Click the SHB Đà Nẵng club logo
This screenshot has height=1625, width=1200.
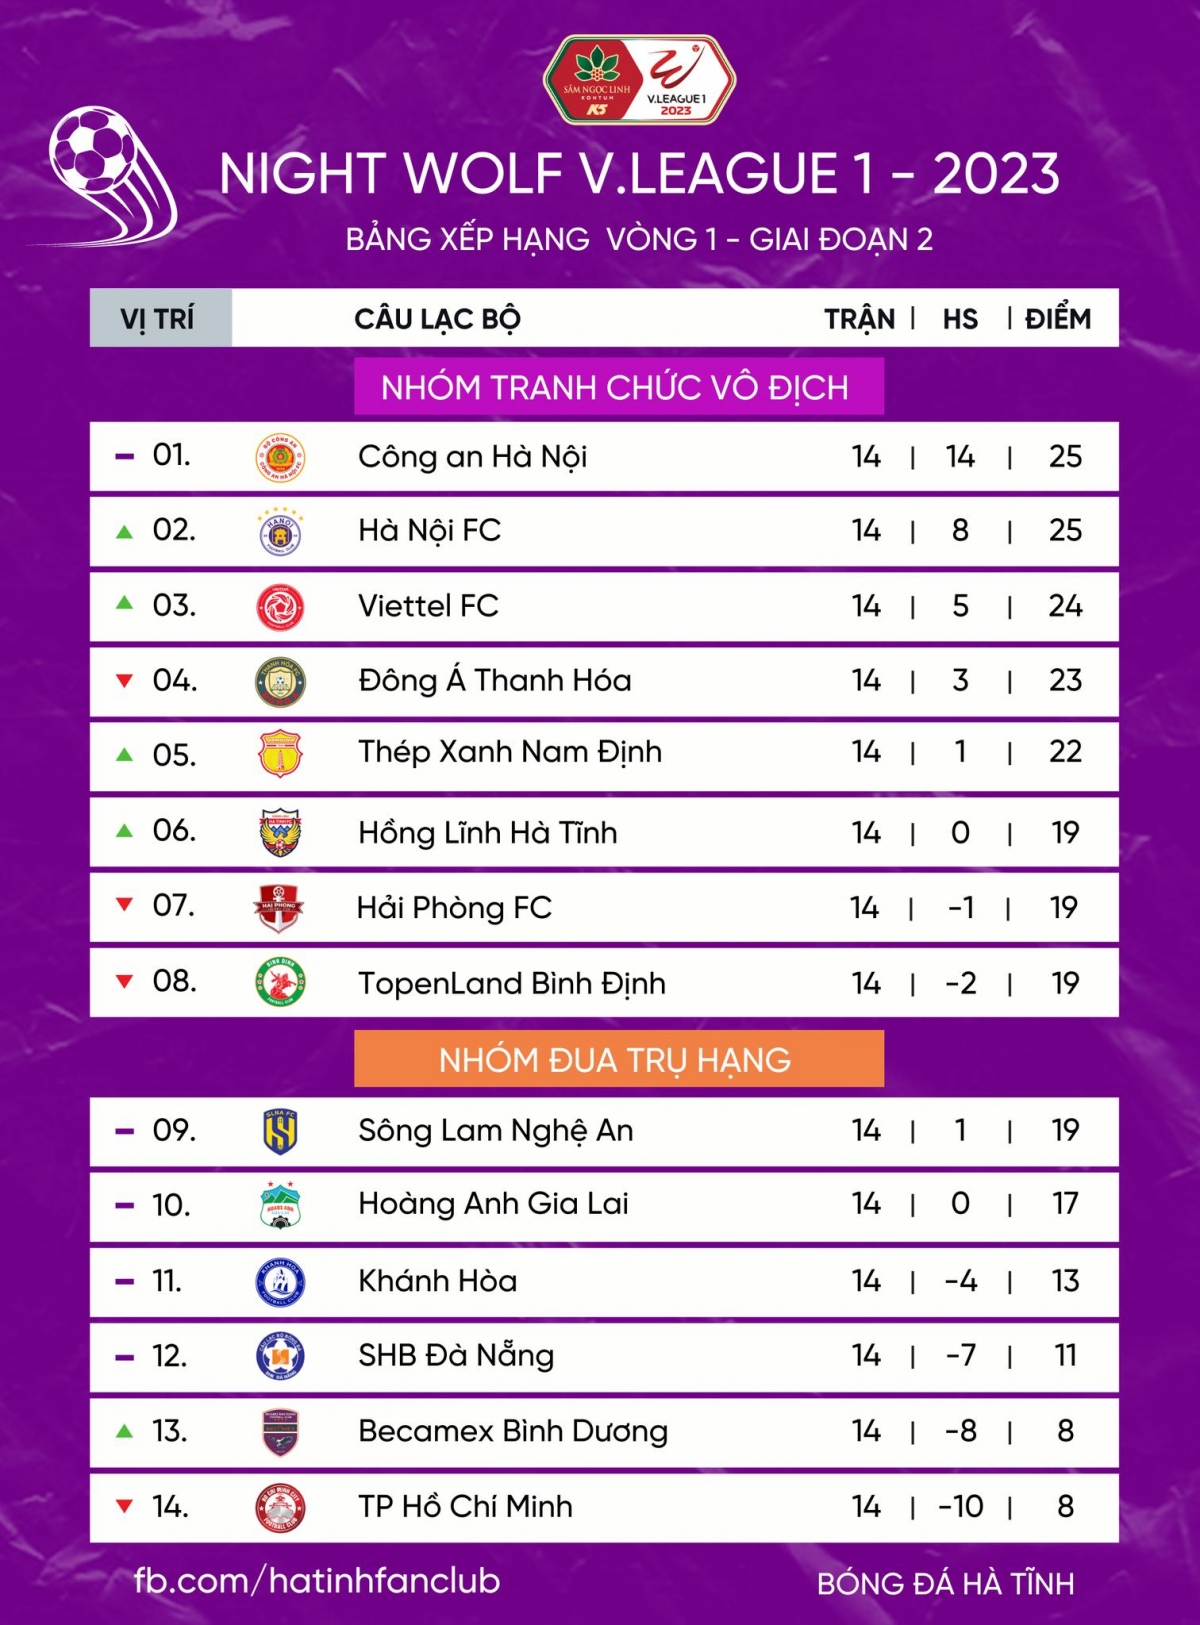280,1356
